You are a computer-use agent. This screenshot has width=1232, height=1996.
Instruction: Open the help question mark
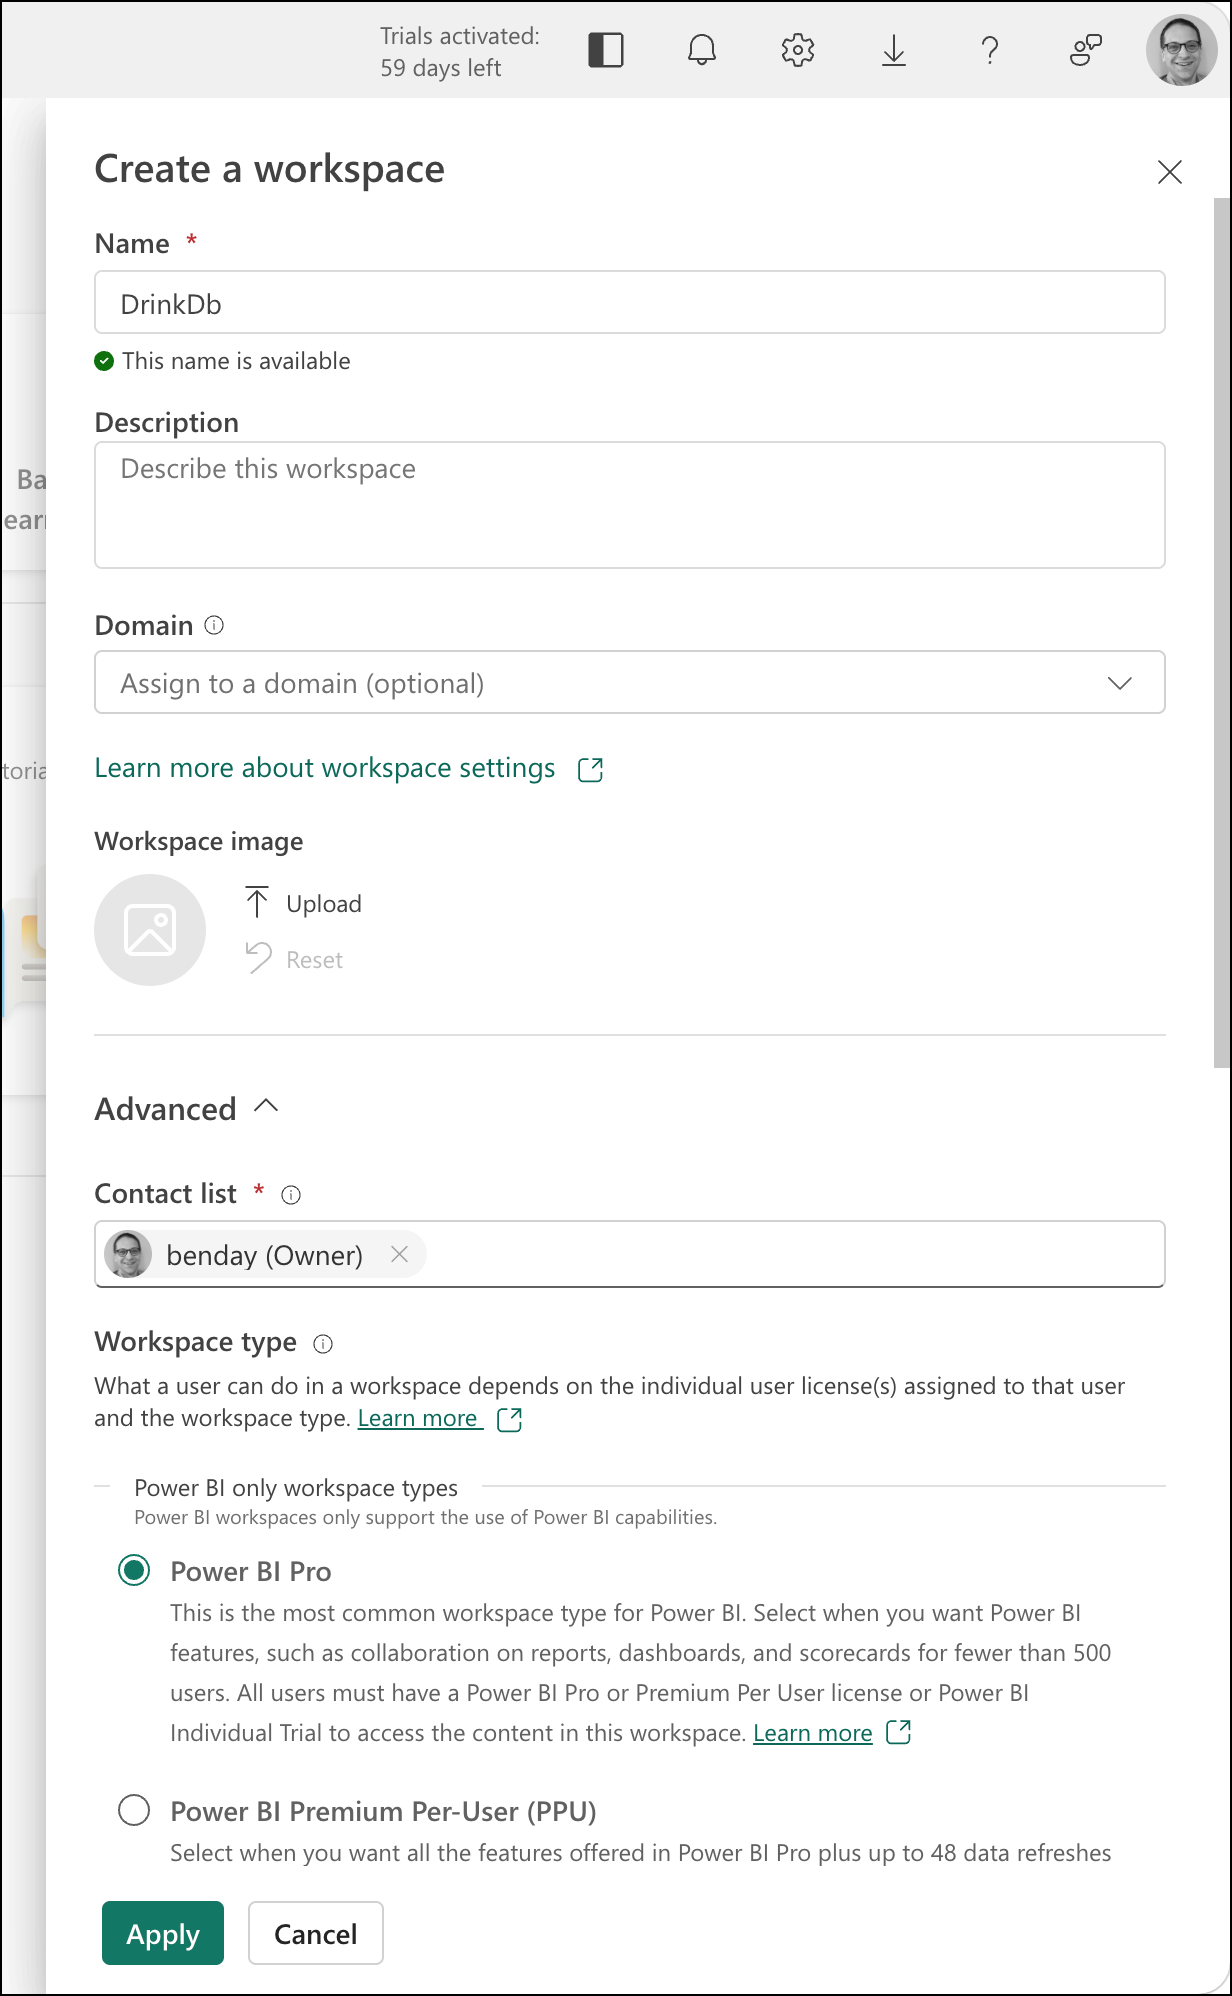tap(990, 50)
